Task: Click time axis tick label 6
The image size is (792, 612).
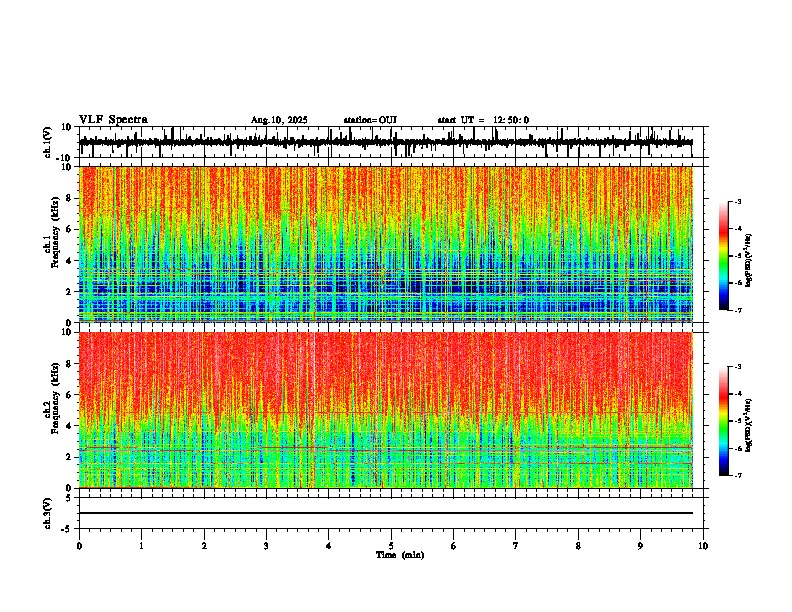Action: pos(454,546)
